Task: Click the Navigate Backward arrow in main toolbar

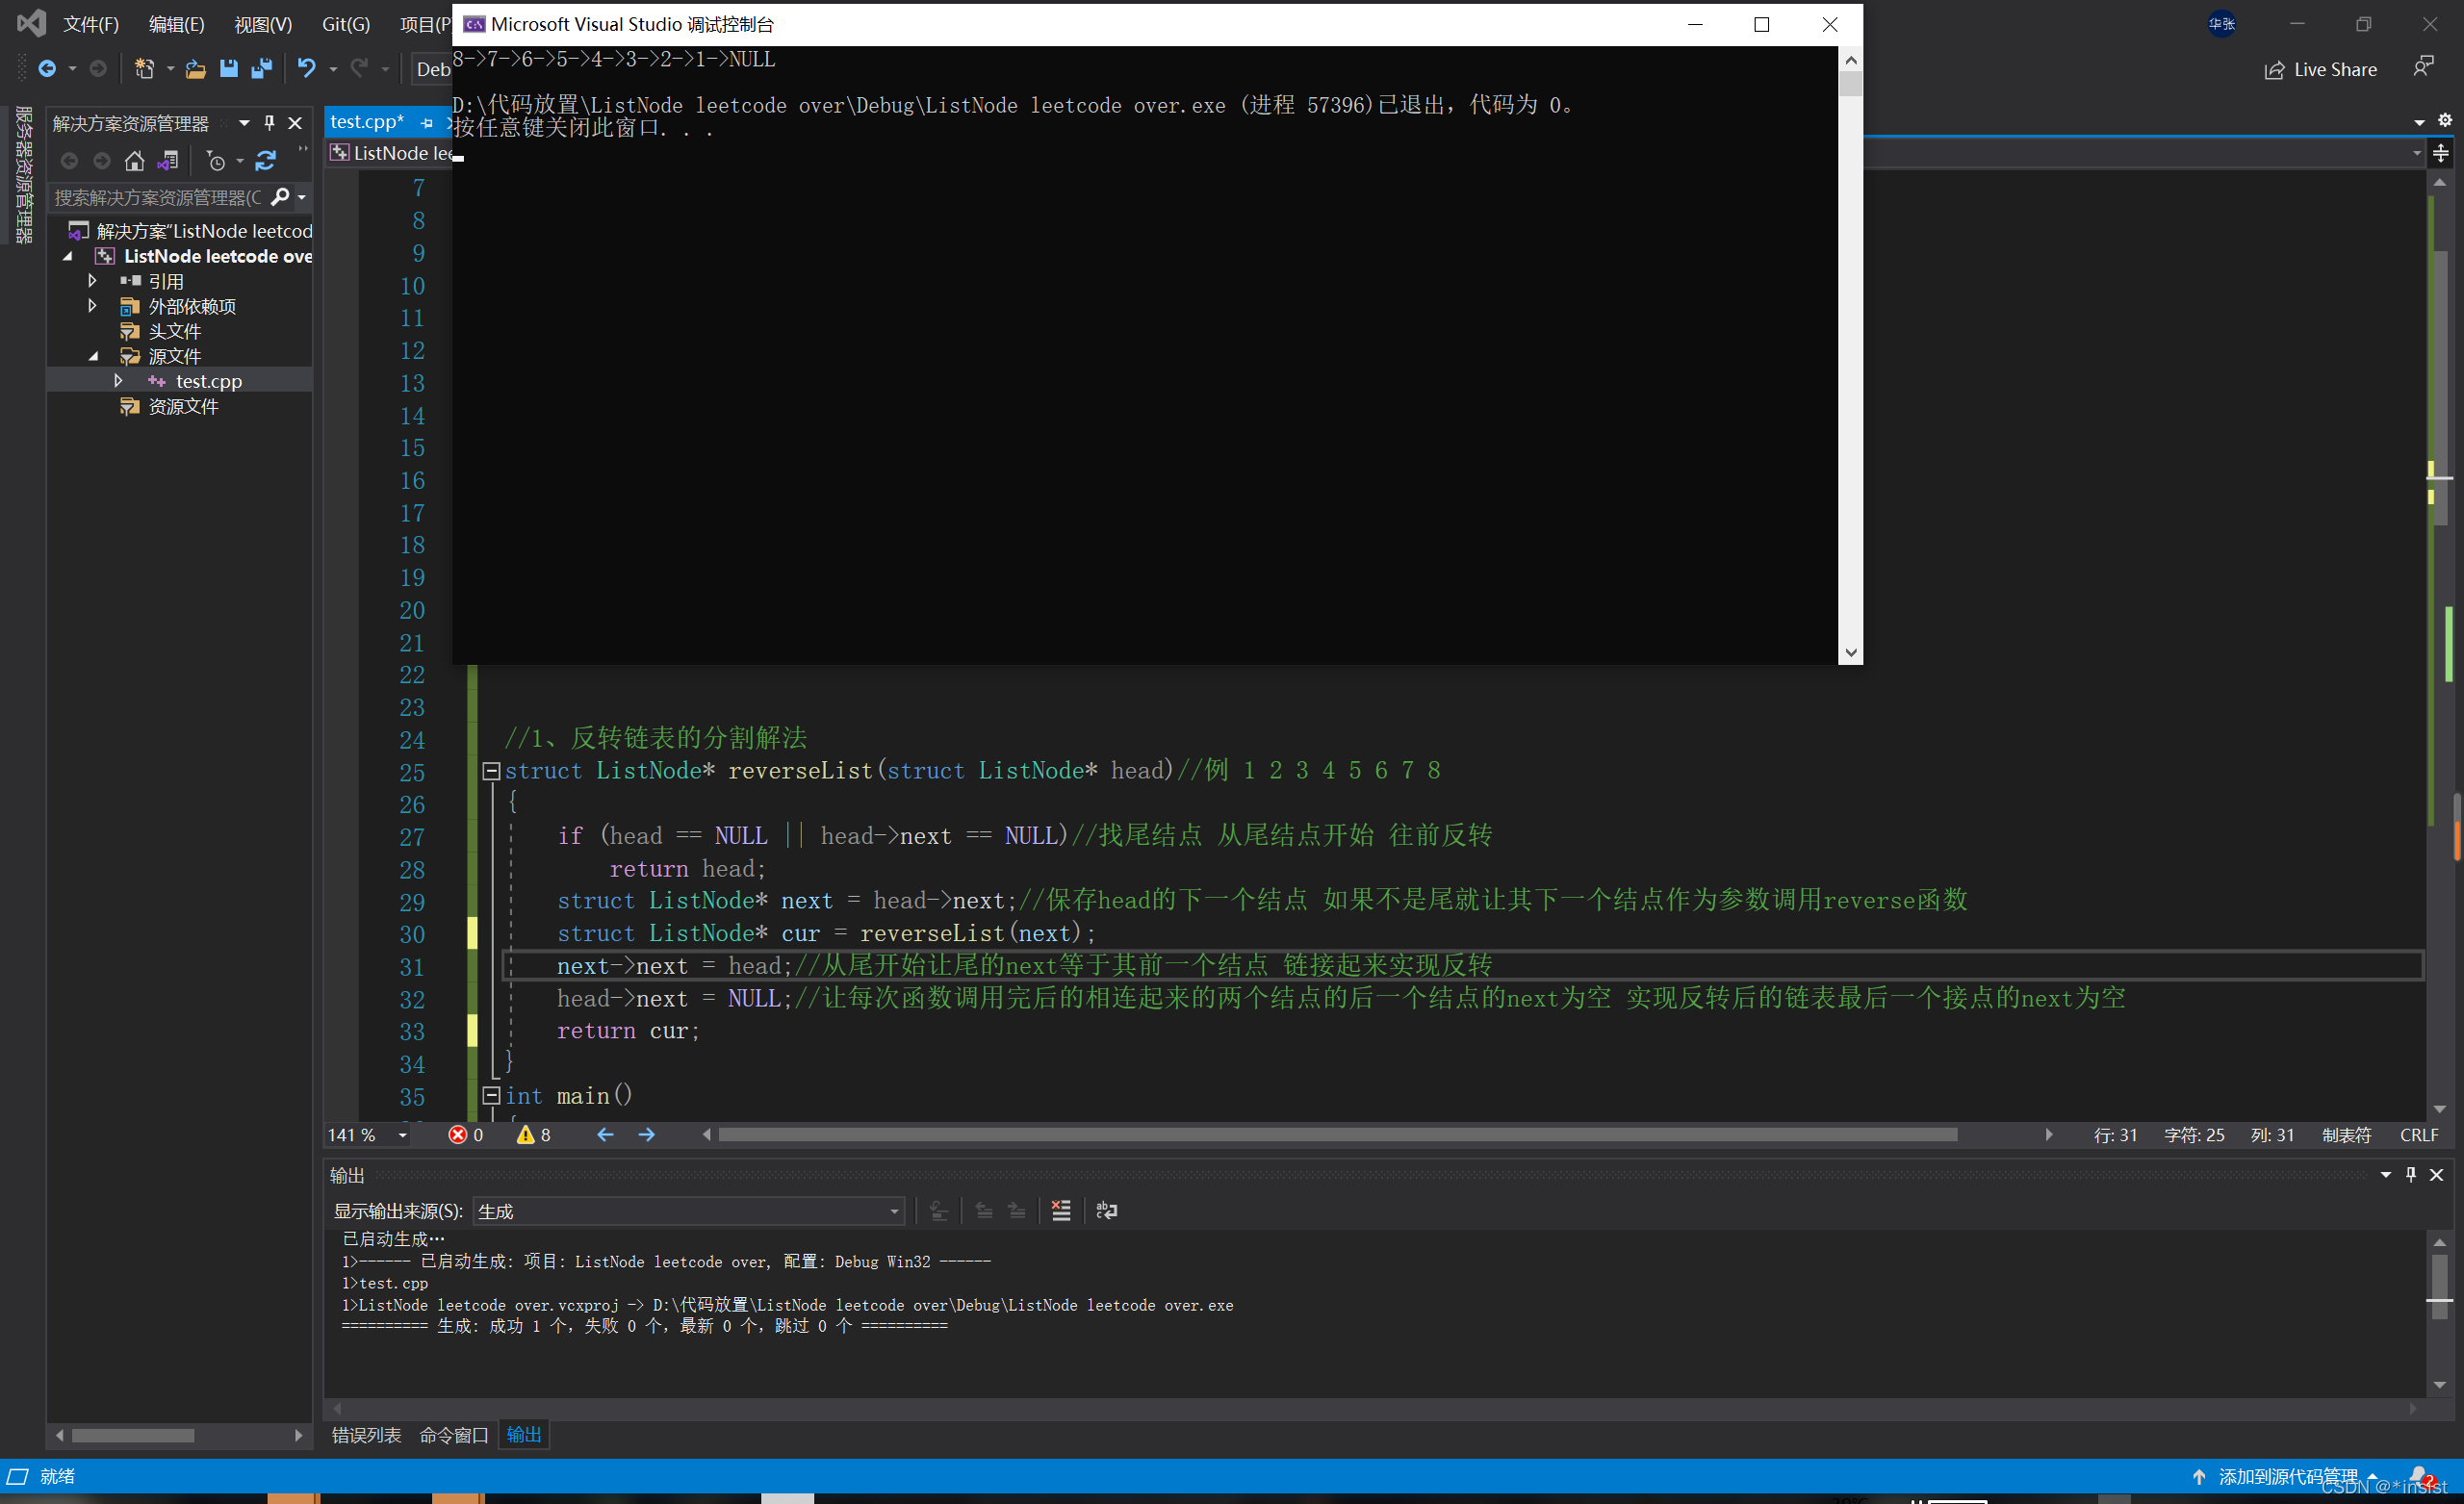Action: click(47, 68)
